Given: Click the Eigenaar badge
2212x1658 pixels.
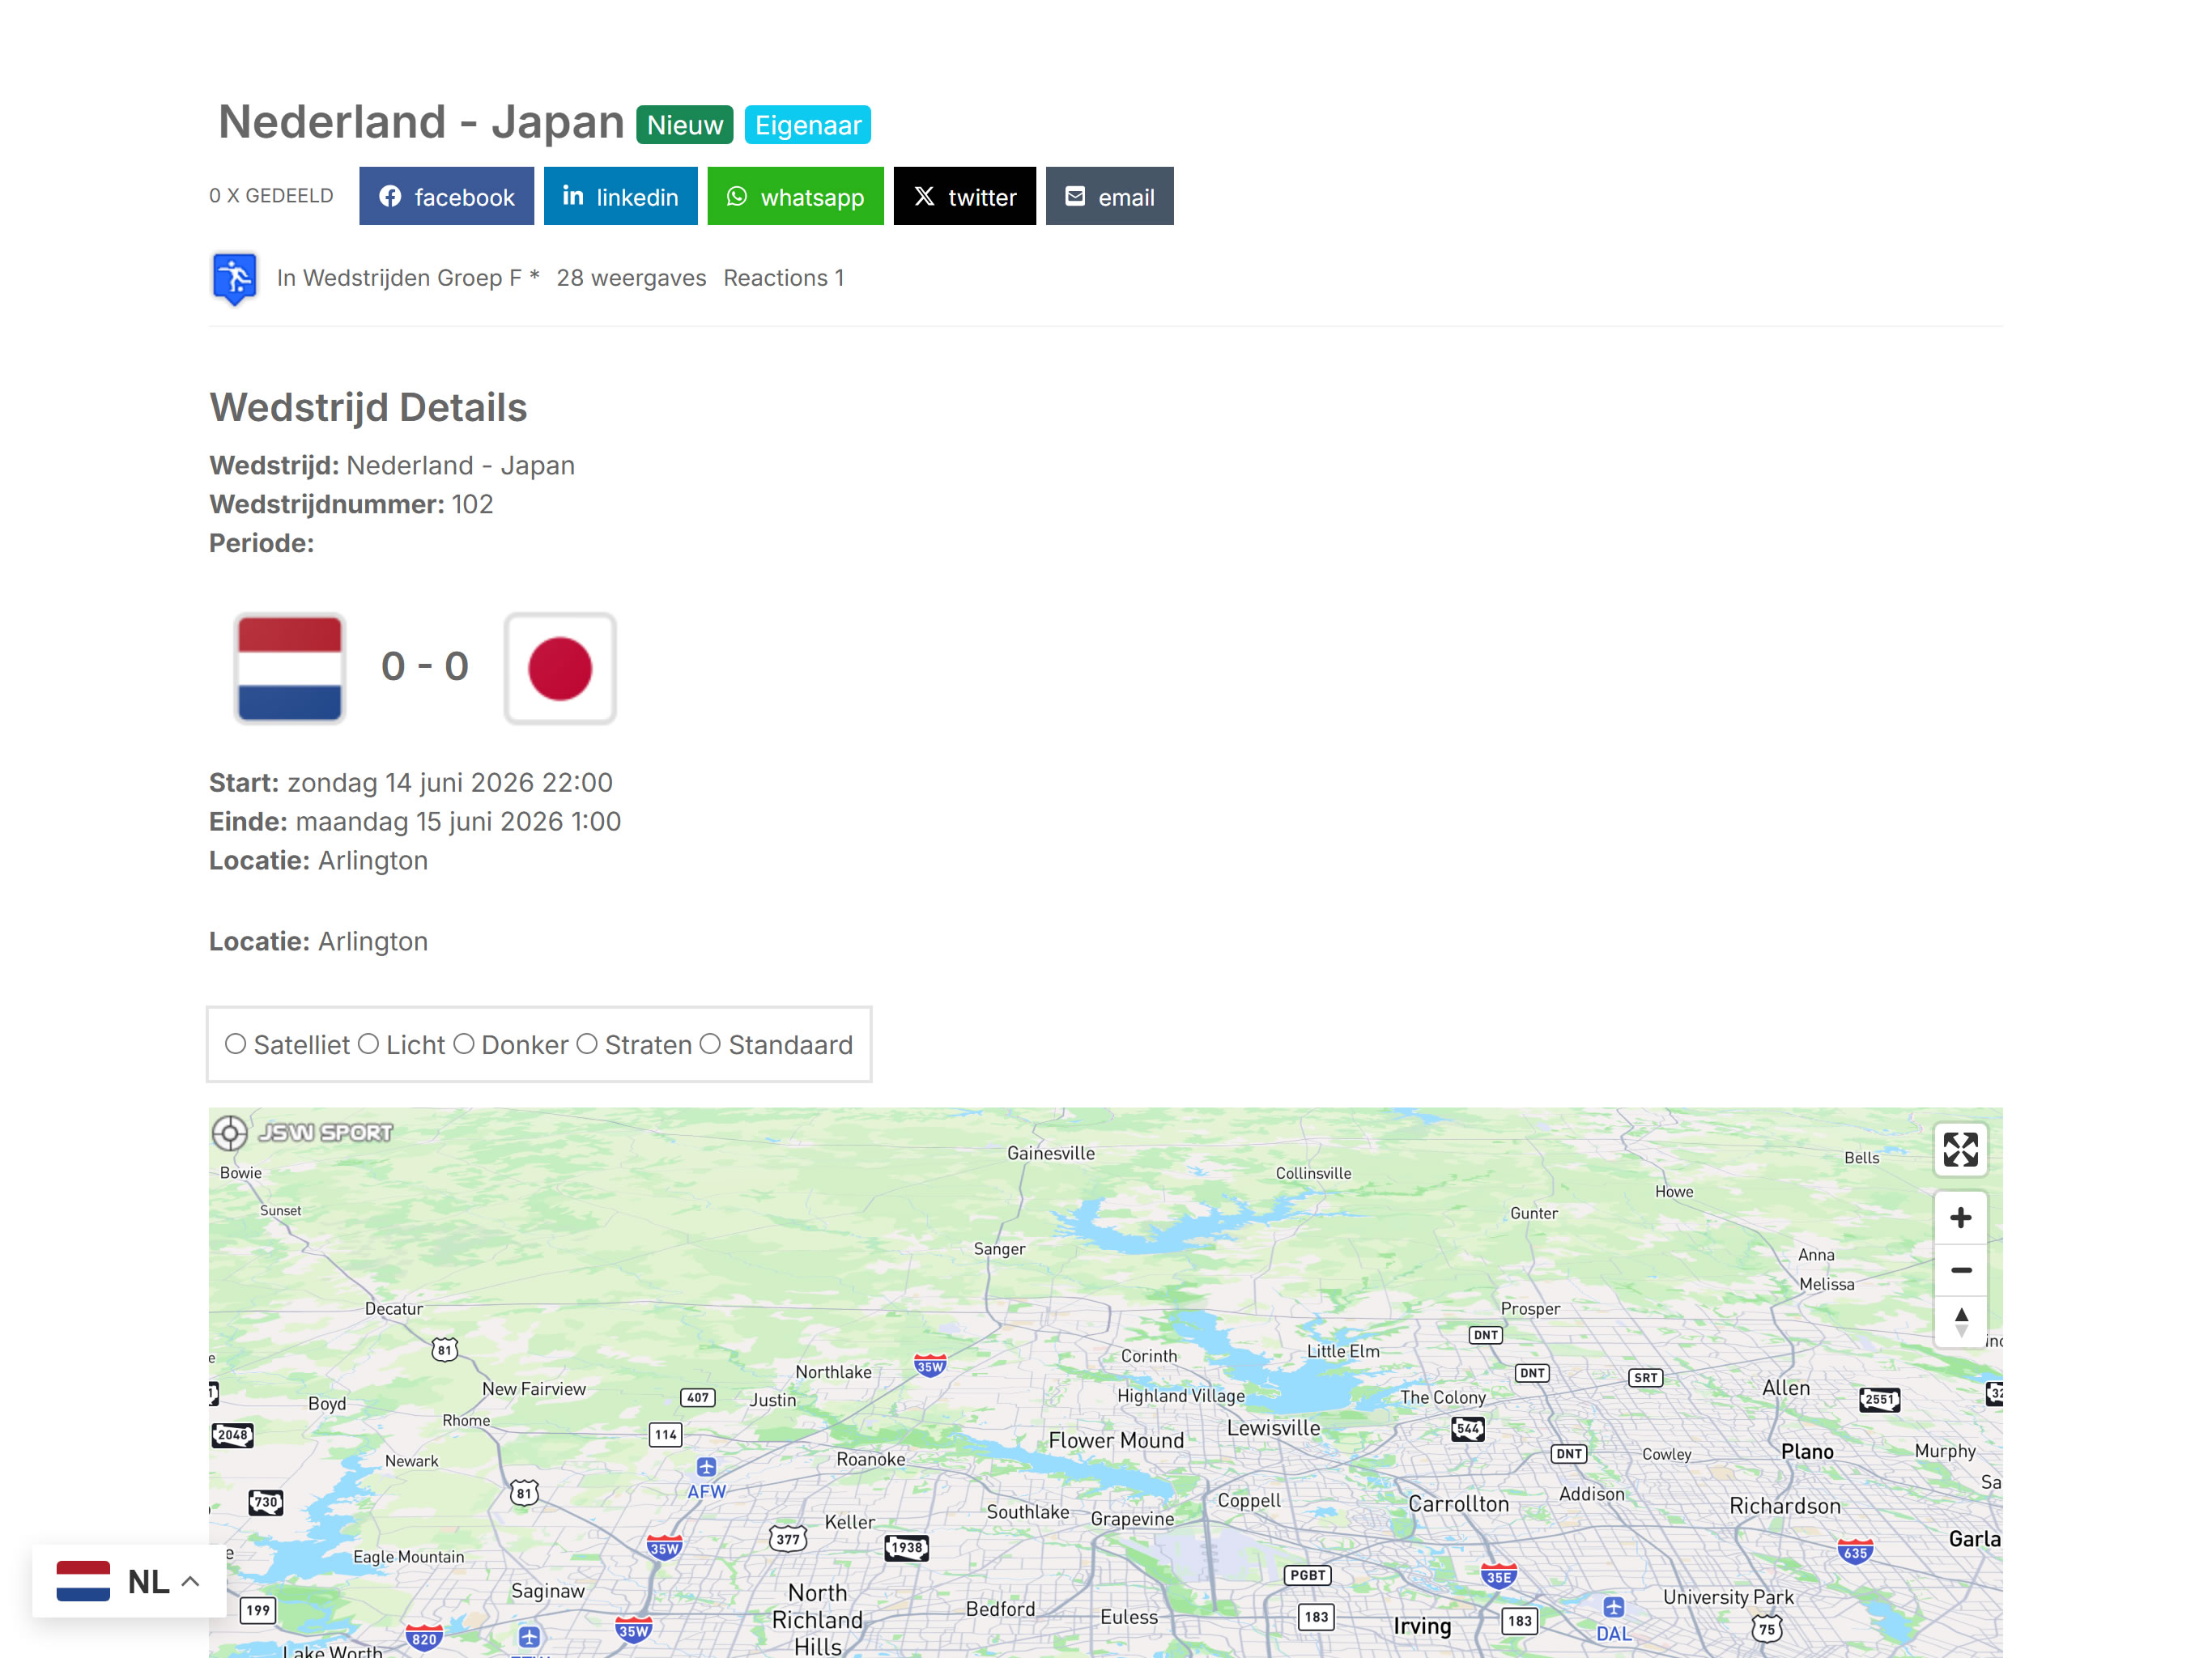Looking at the screenshot, I should pyautogui.click(x=807, y=125).
